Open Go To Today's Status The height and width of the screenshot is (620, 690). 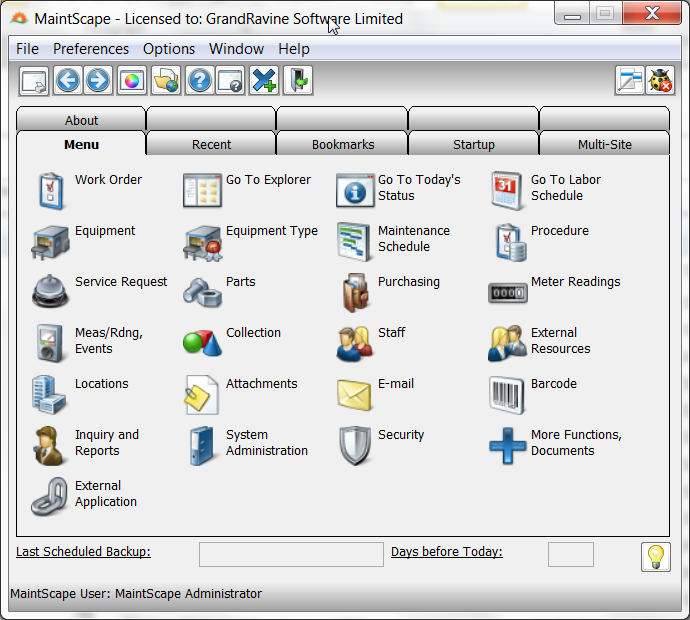coord(355,191)
